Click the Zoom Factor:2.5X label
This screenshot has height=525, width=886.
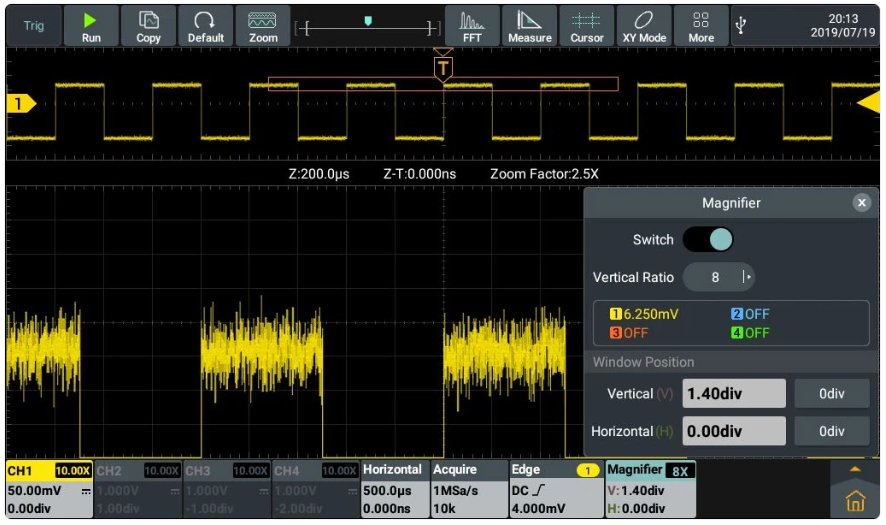[544, 174]
